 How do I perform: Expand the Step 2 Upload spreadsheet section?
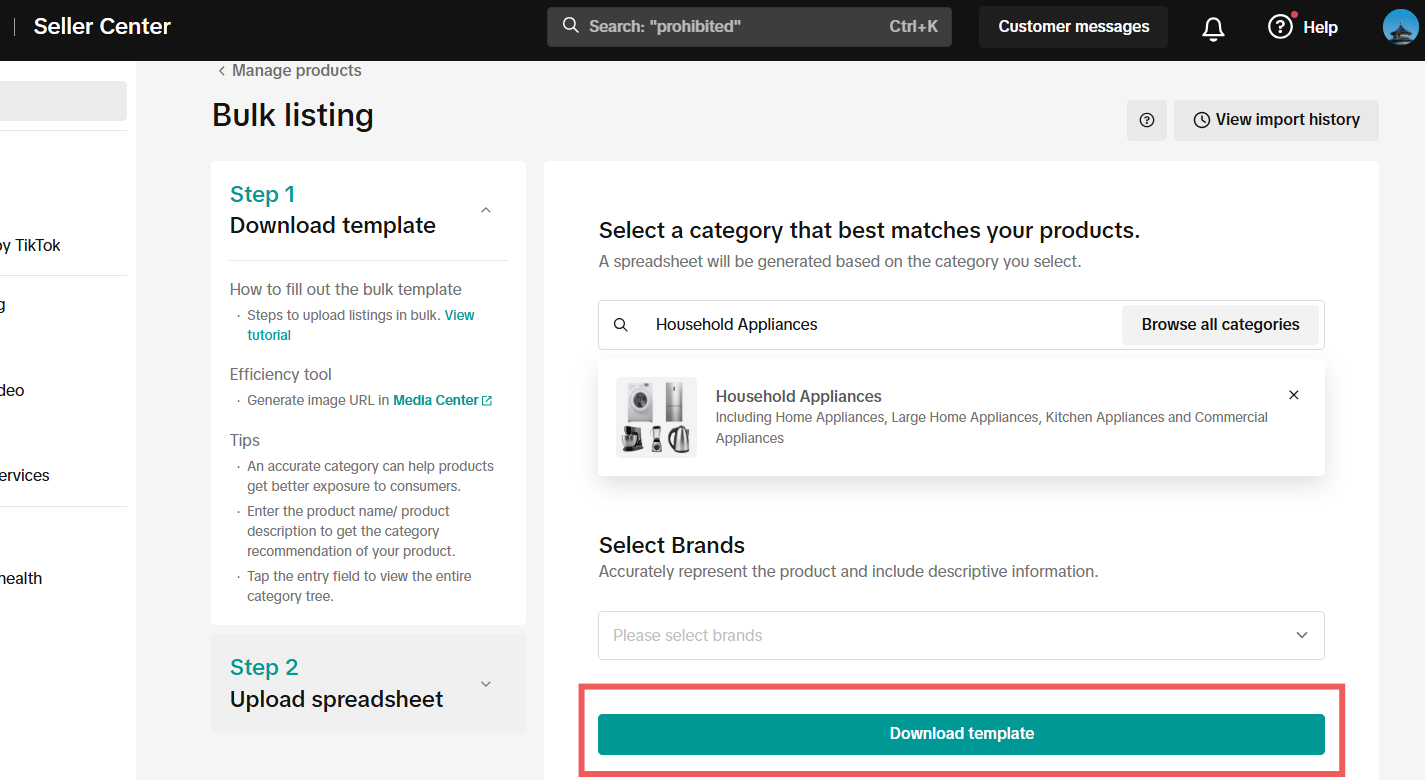pyautogui.click(x=486, y=684)
